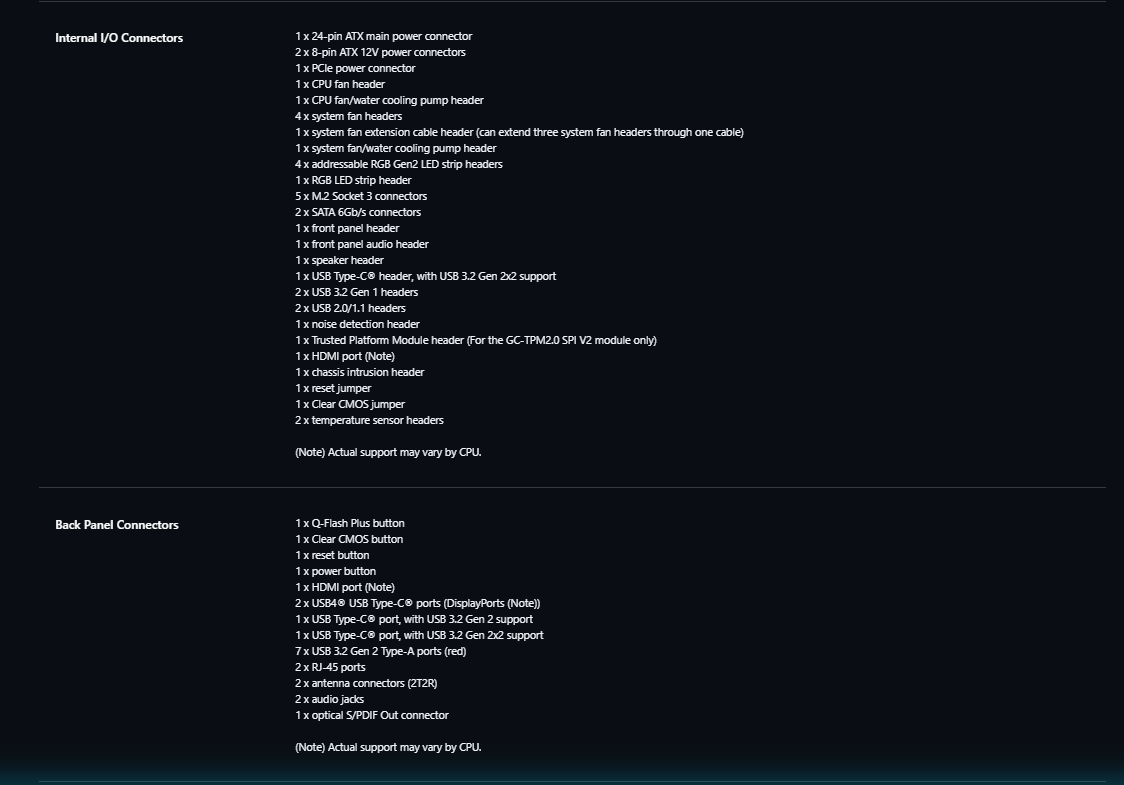Click the M.2 Socket 3 connectors line
The image size is (1124, 785).
(x=361, y=196)
